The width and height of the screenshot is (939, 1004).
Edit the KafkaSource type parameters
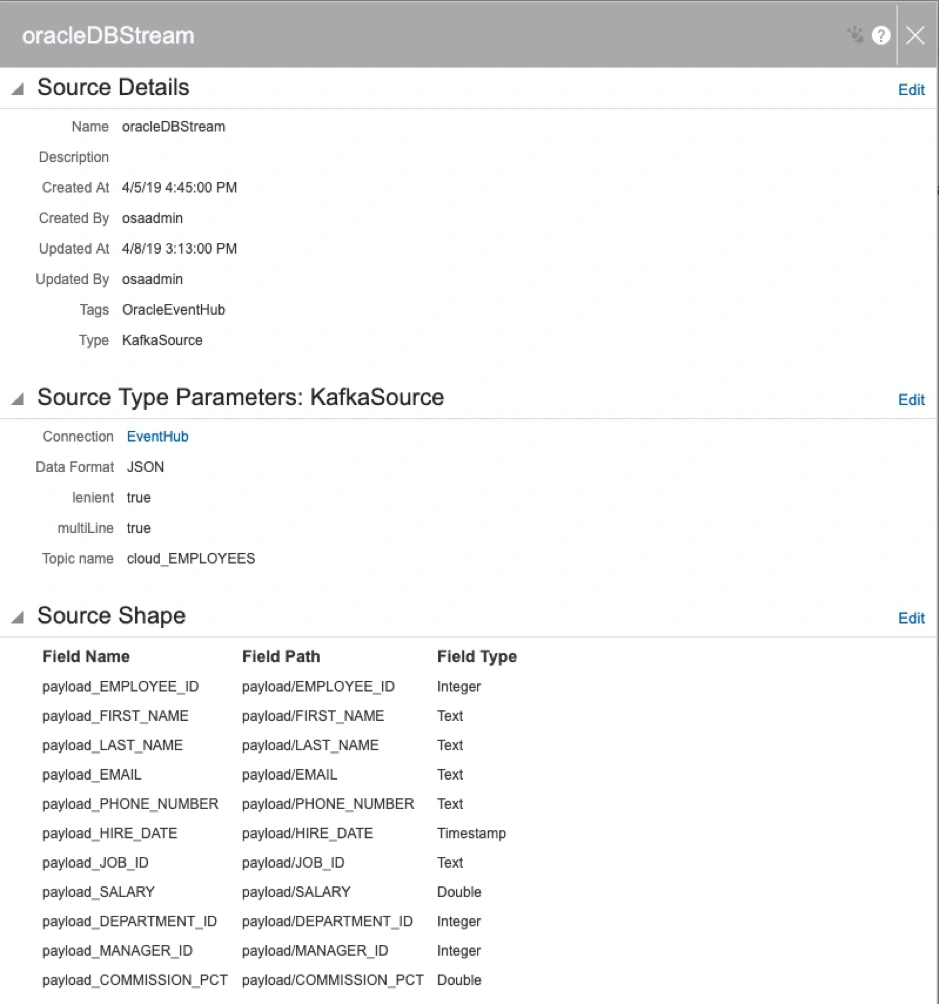911,400
